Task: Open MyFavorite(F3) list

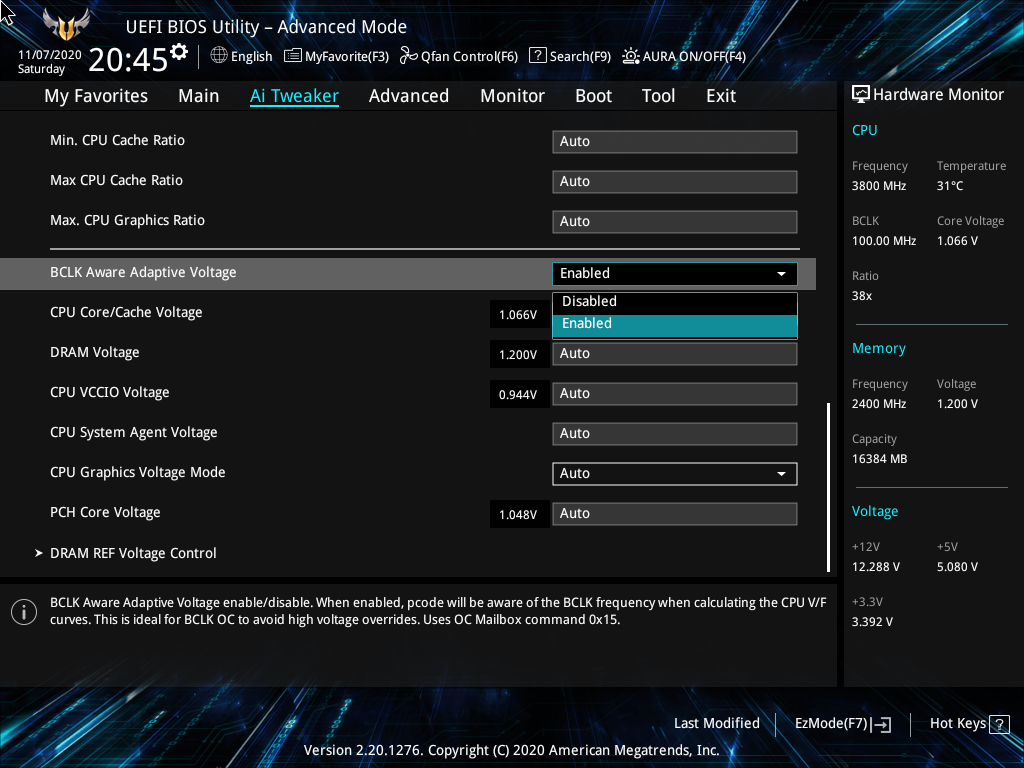Action: [x=336, y=56]
